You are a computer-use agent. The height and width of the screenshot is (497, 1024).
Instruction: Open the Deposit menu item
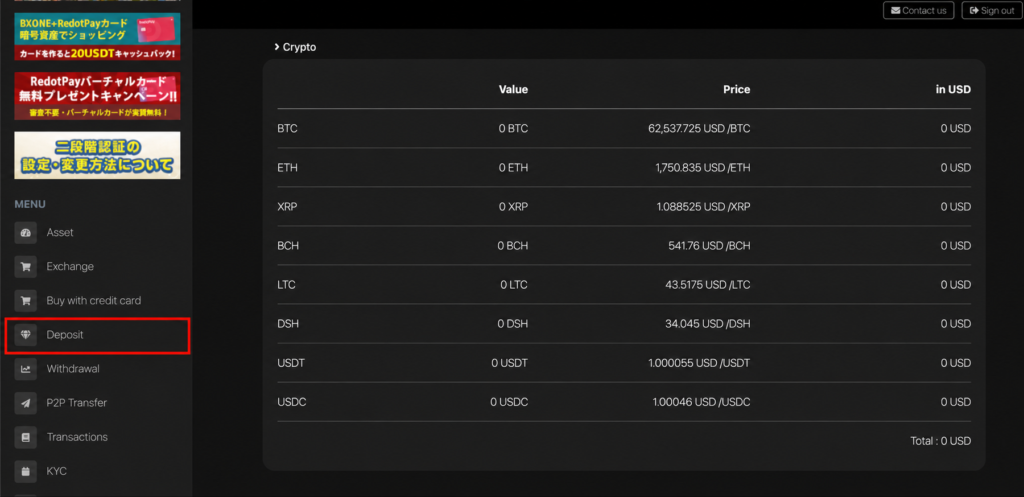pos(97,335)
